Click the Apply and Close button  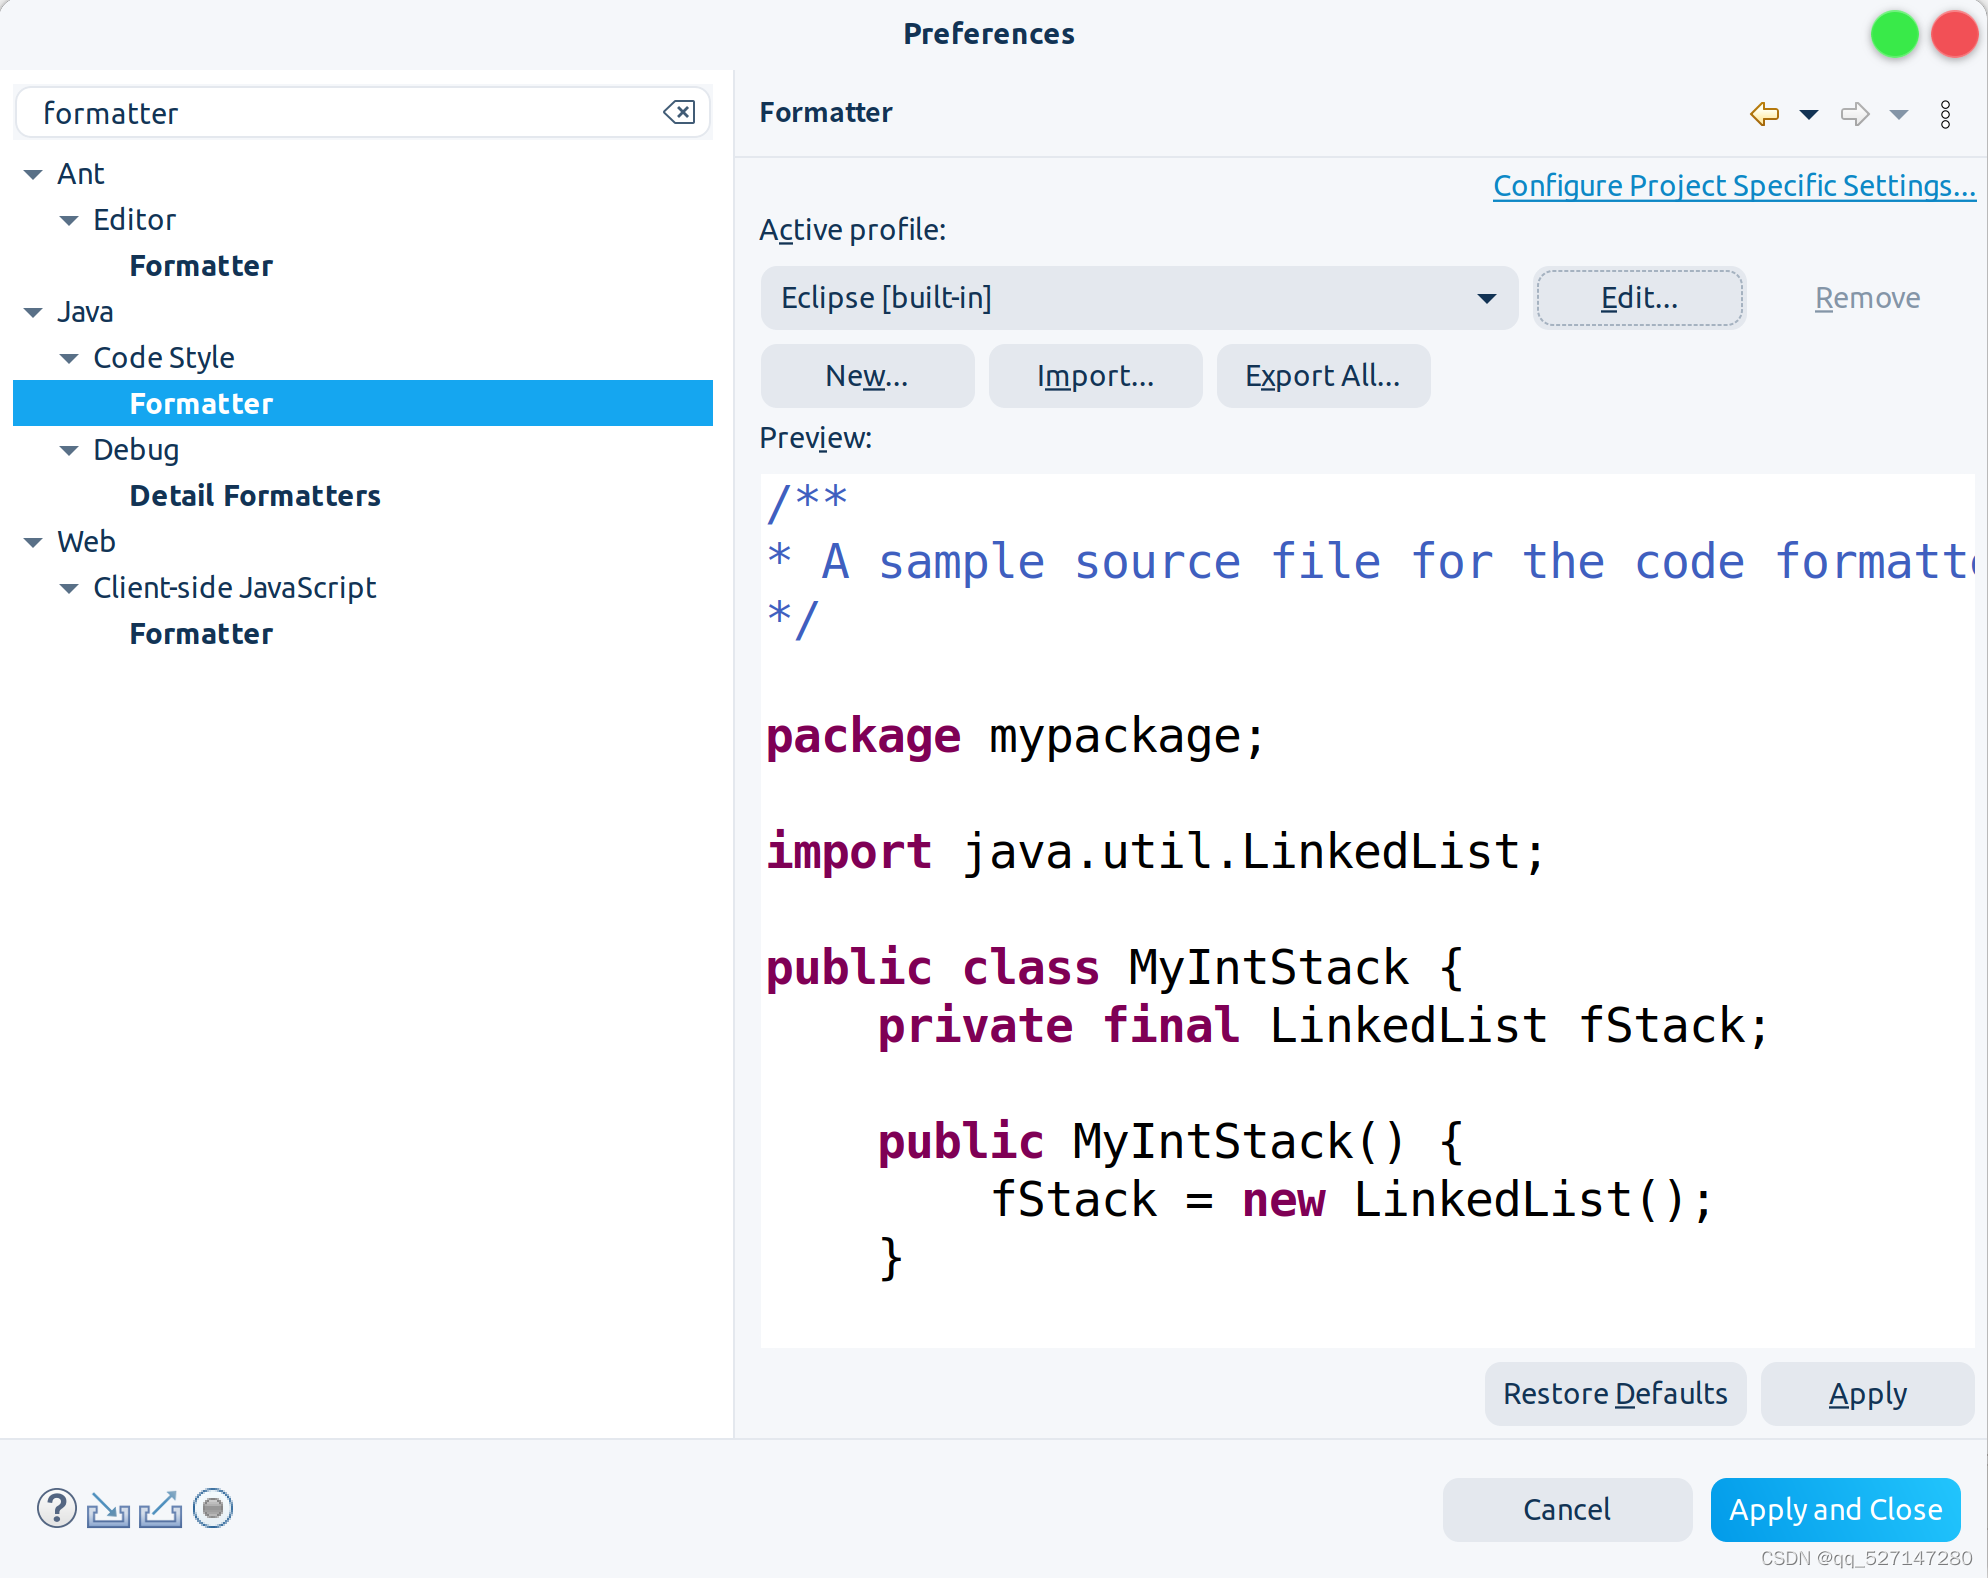pyautogui.click(x=1835, y=1510)
